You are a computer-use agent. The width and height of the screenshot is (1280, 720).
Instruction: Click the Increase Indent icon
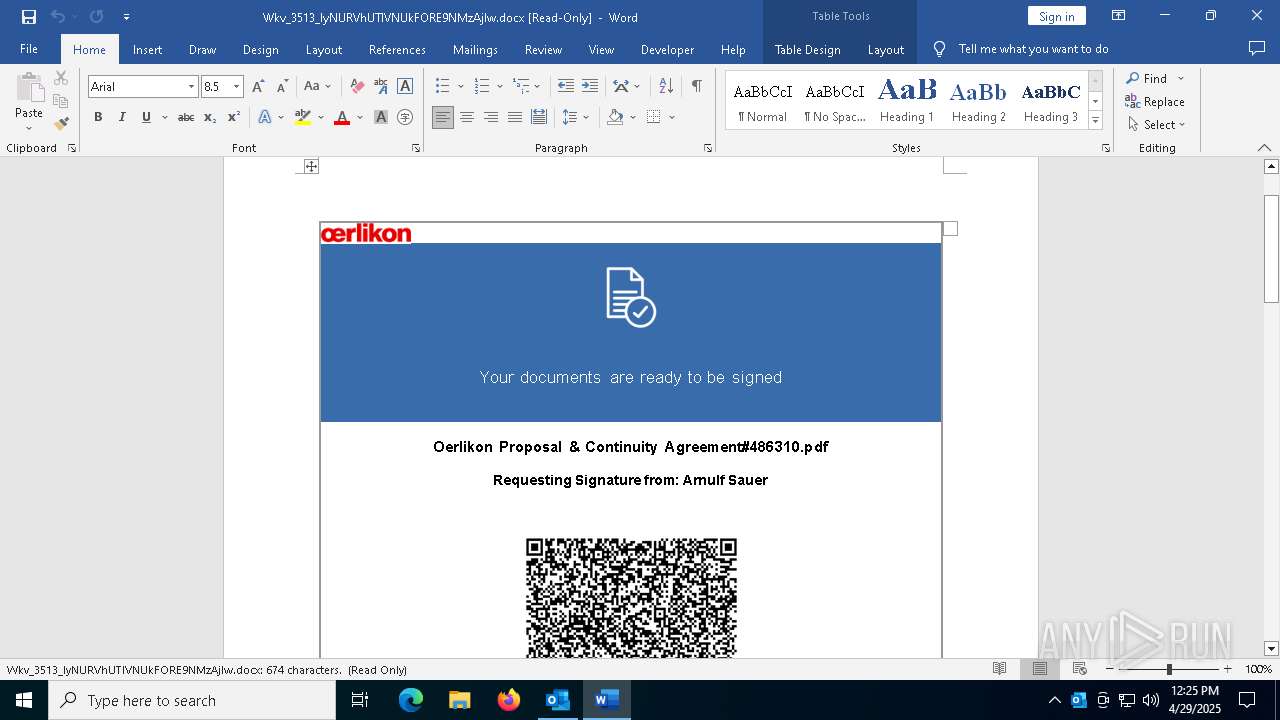pyautogui.click(x=590, y=87)
